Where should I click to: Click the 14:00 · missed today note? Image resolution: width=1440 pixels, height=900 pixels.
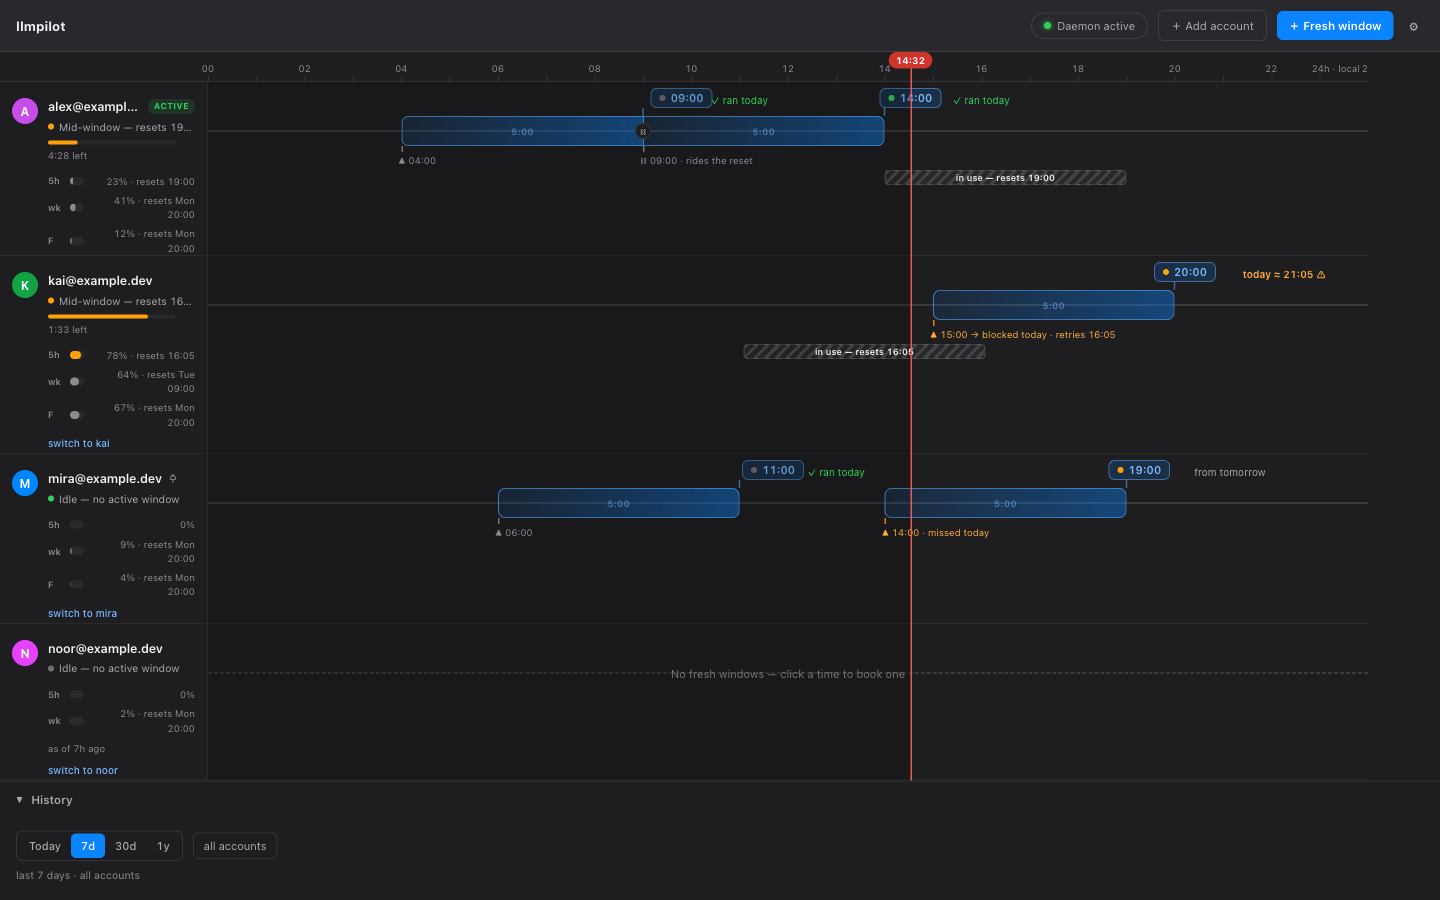[x=936, y=533]
